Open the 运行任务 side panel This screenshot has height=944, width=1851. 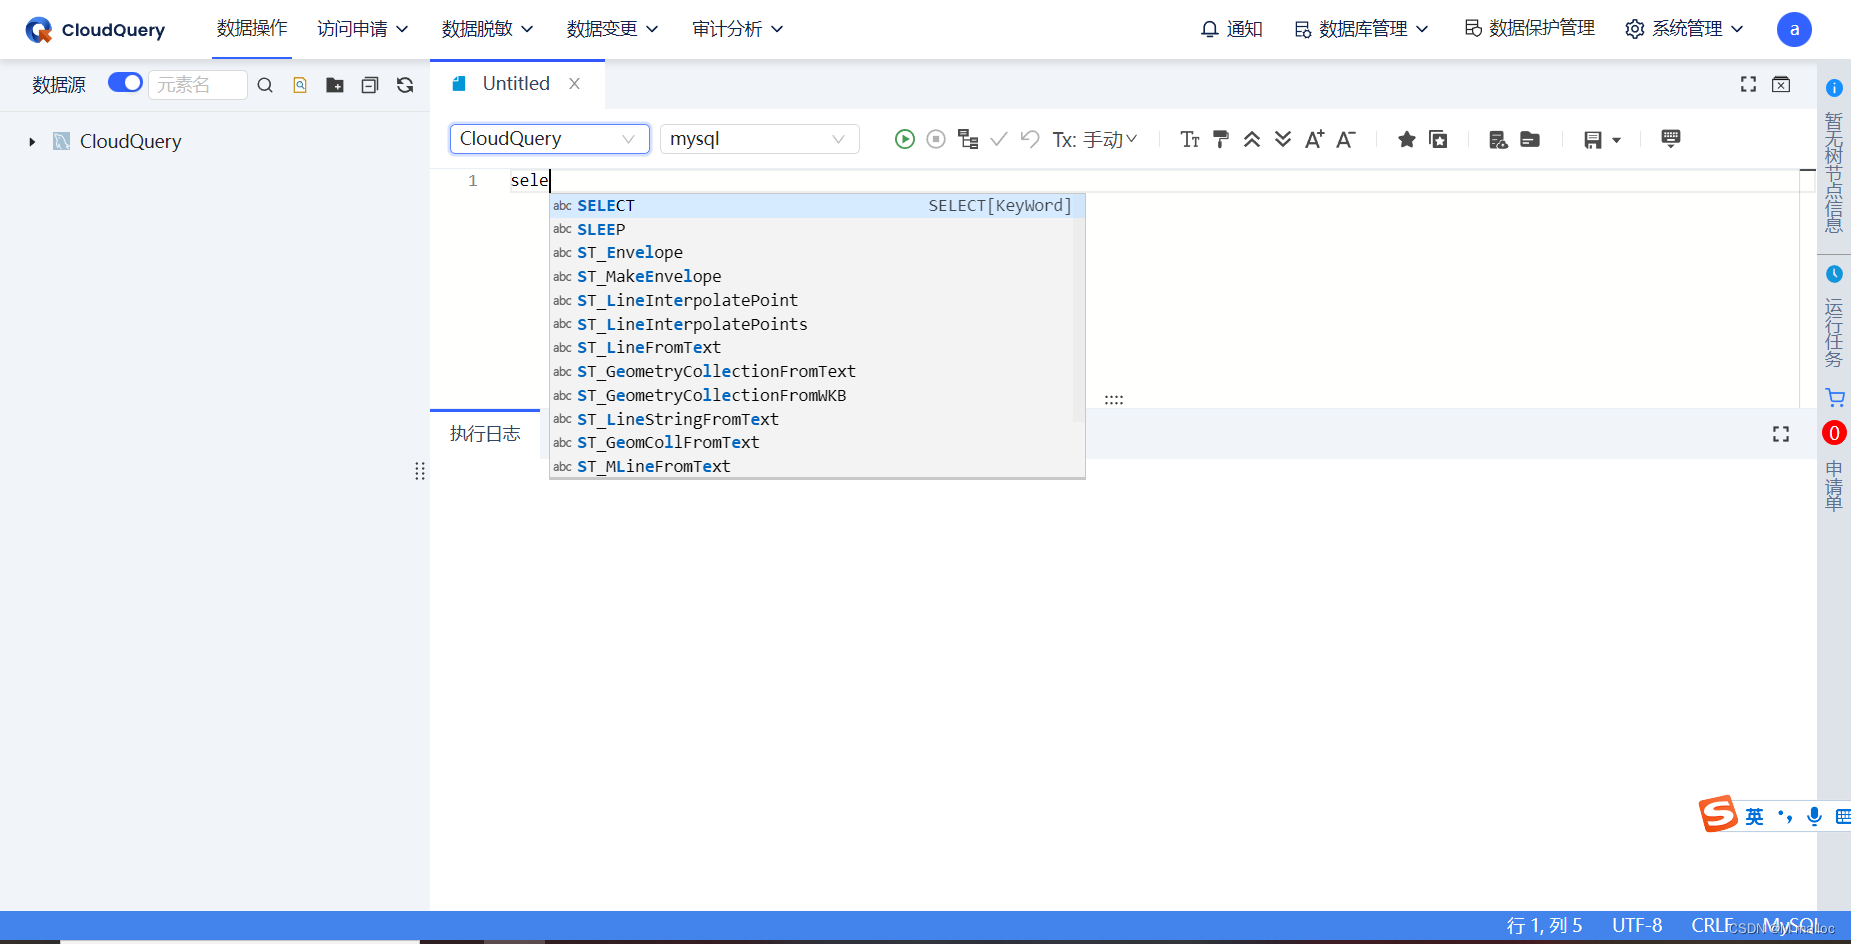(x=1834, y=318)
